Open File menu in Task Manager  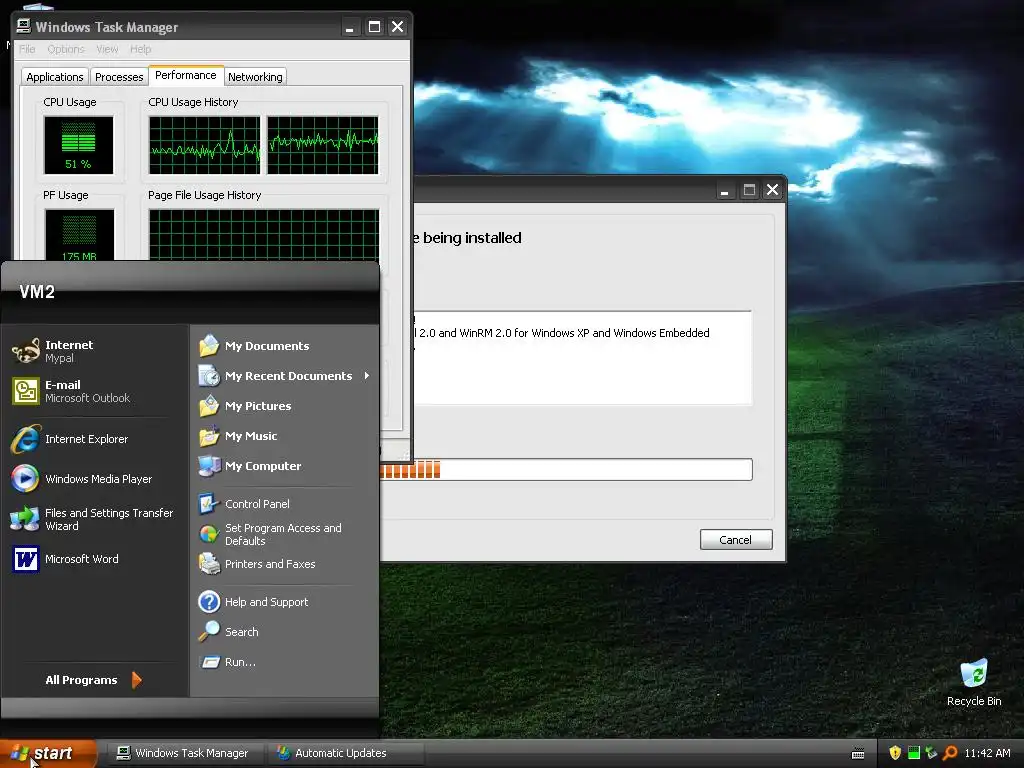27,49
